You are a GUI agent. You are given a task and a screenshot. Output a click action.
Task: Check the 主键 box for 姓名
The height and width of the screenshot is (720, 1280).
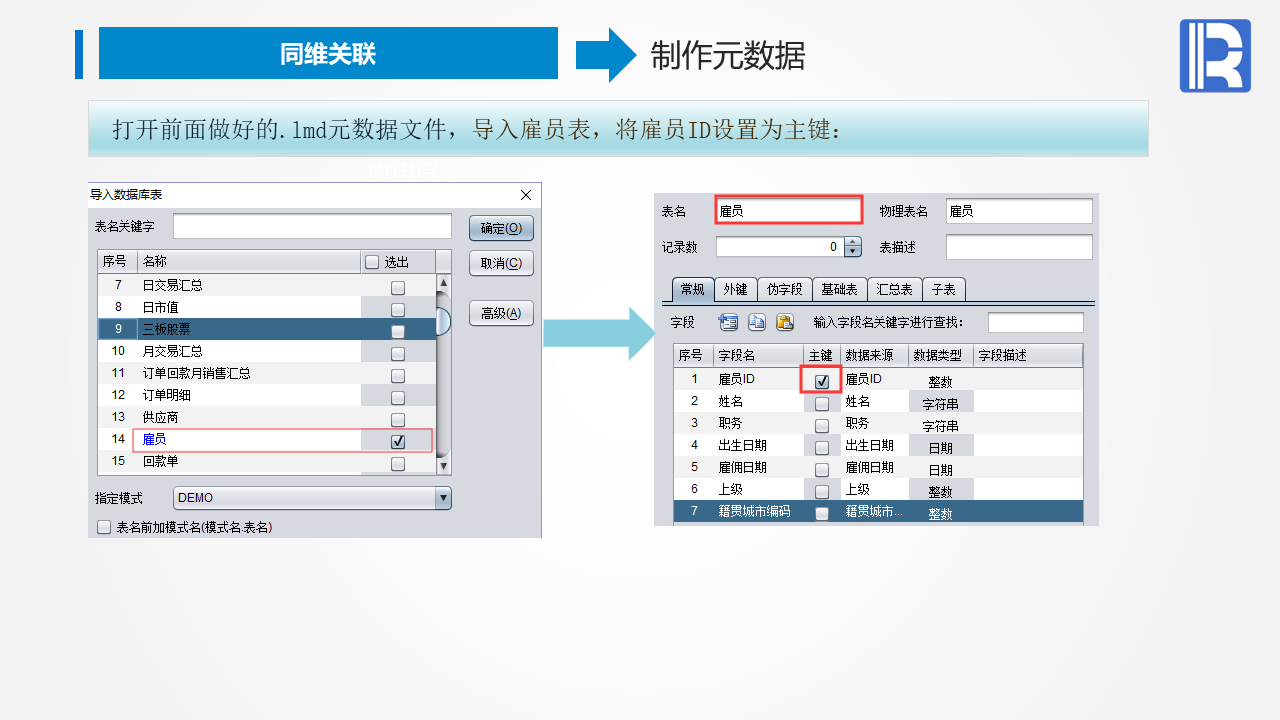(x=822, y=403)
